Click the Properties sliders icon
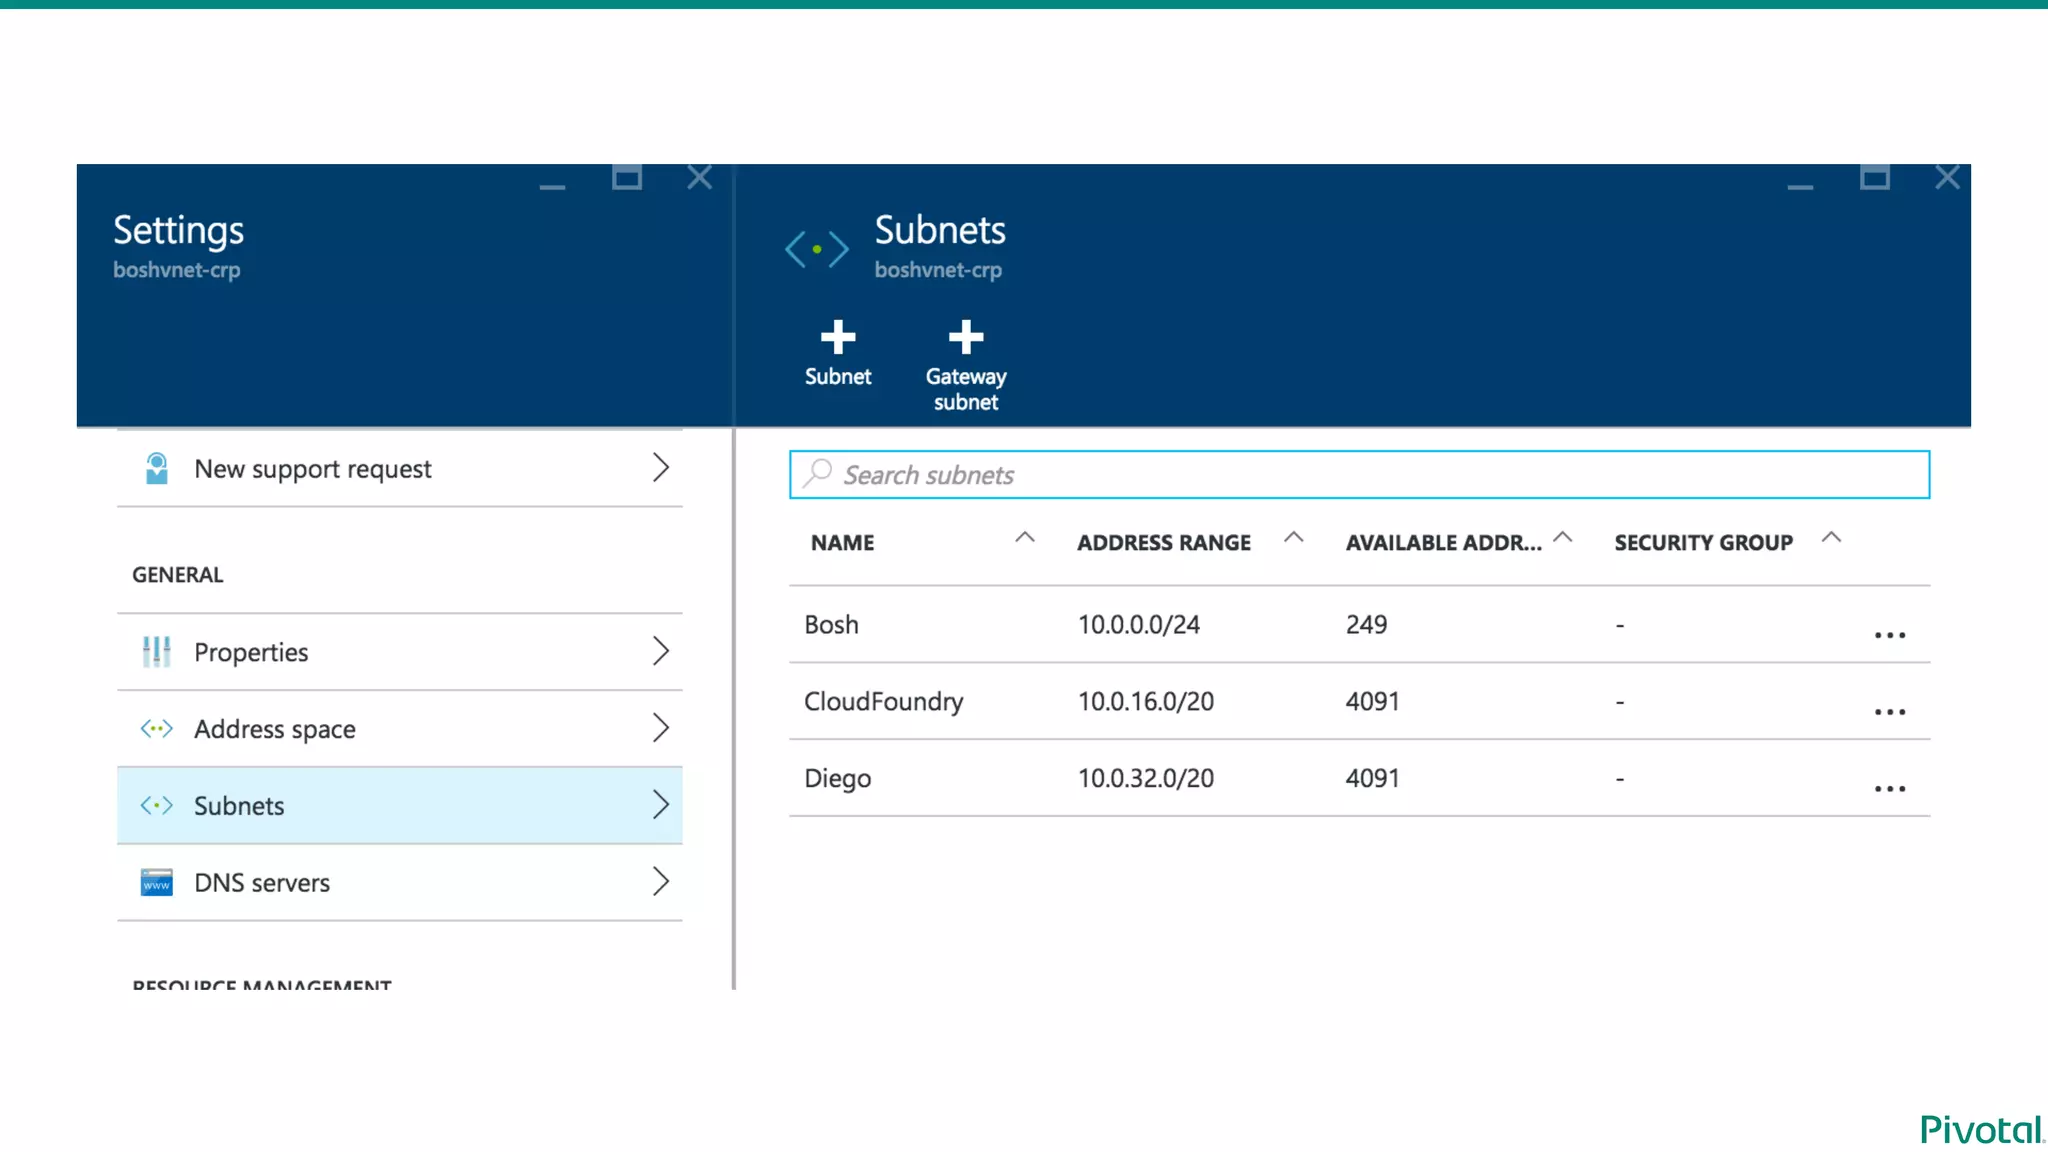Screen dimensions: 2048x1152 tap(157, 652)
